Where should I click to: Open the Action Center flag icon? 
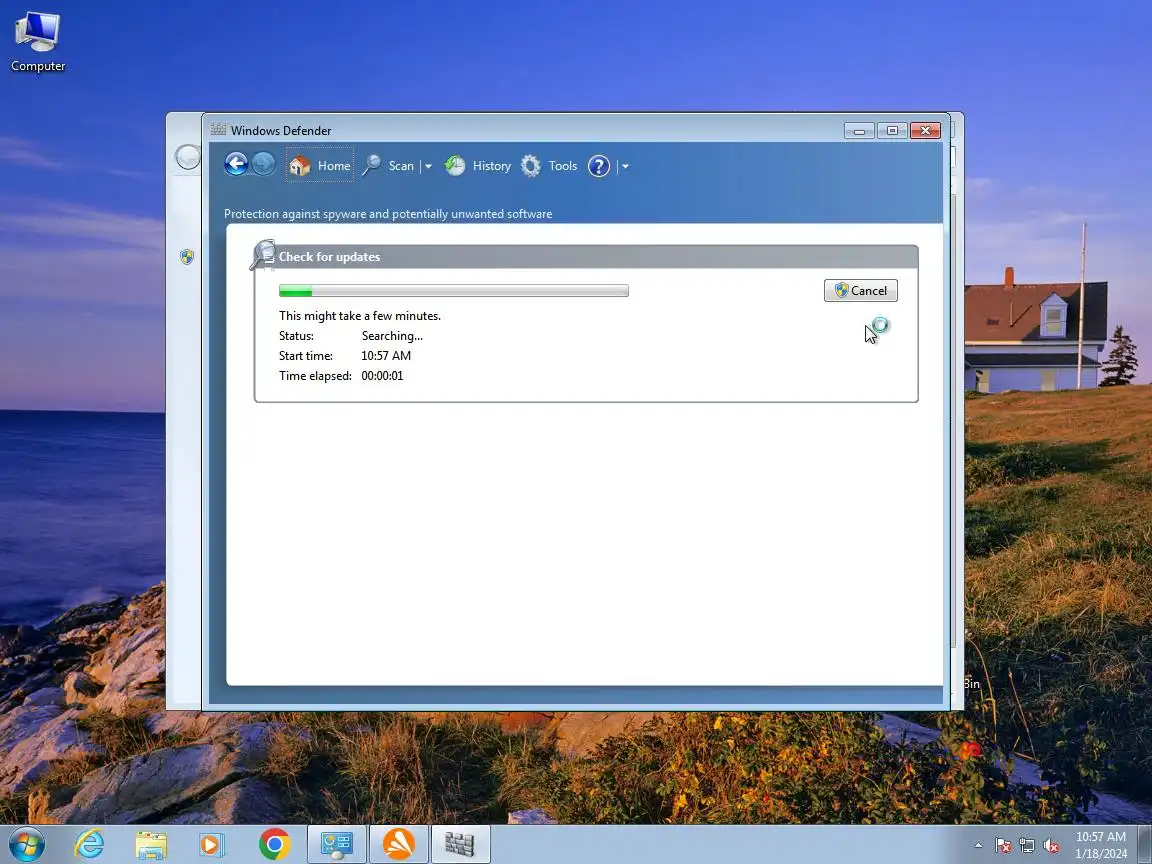coord(1003,846)
